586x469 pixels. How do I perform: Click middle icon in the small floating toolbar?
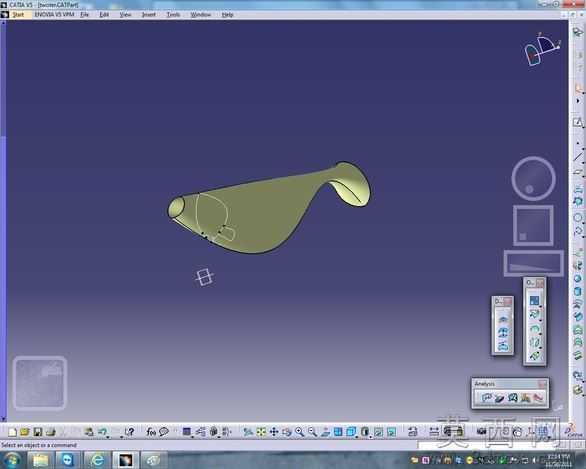click(503, 332)
